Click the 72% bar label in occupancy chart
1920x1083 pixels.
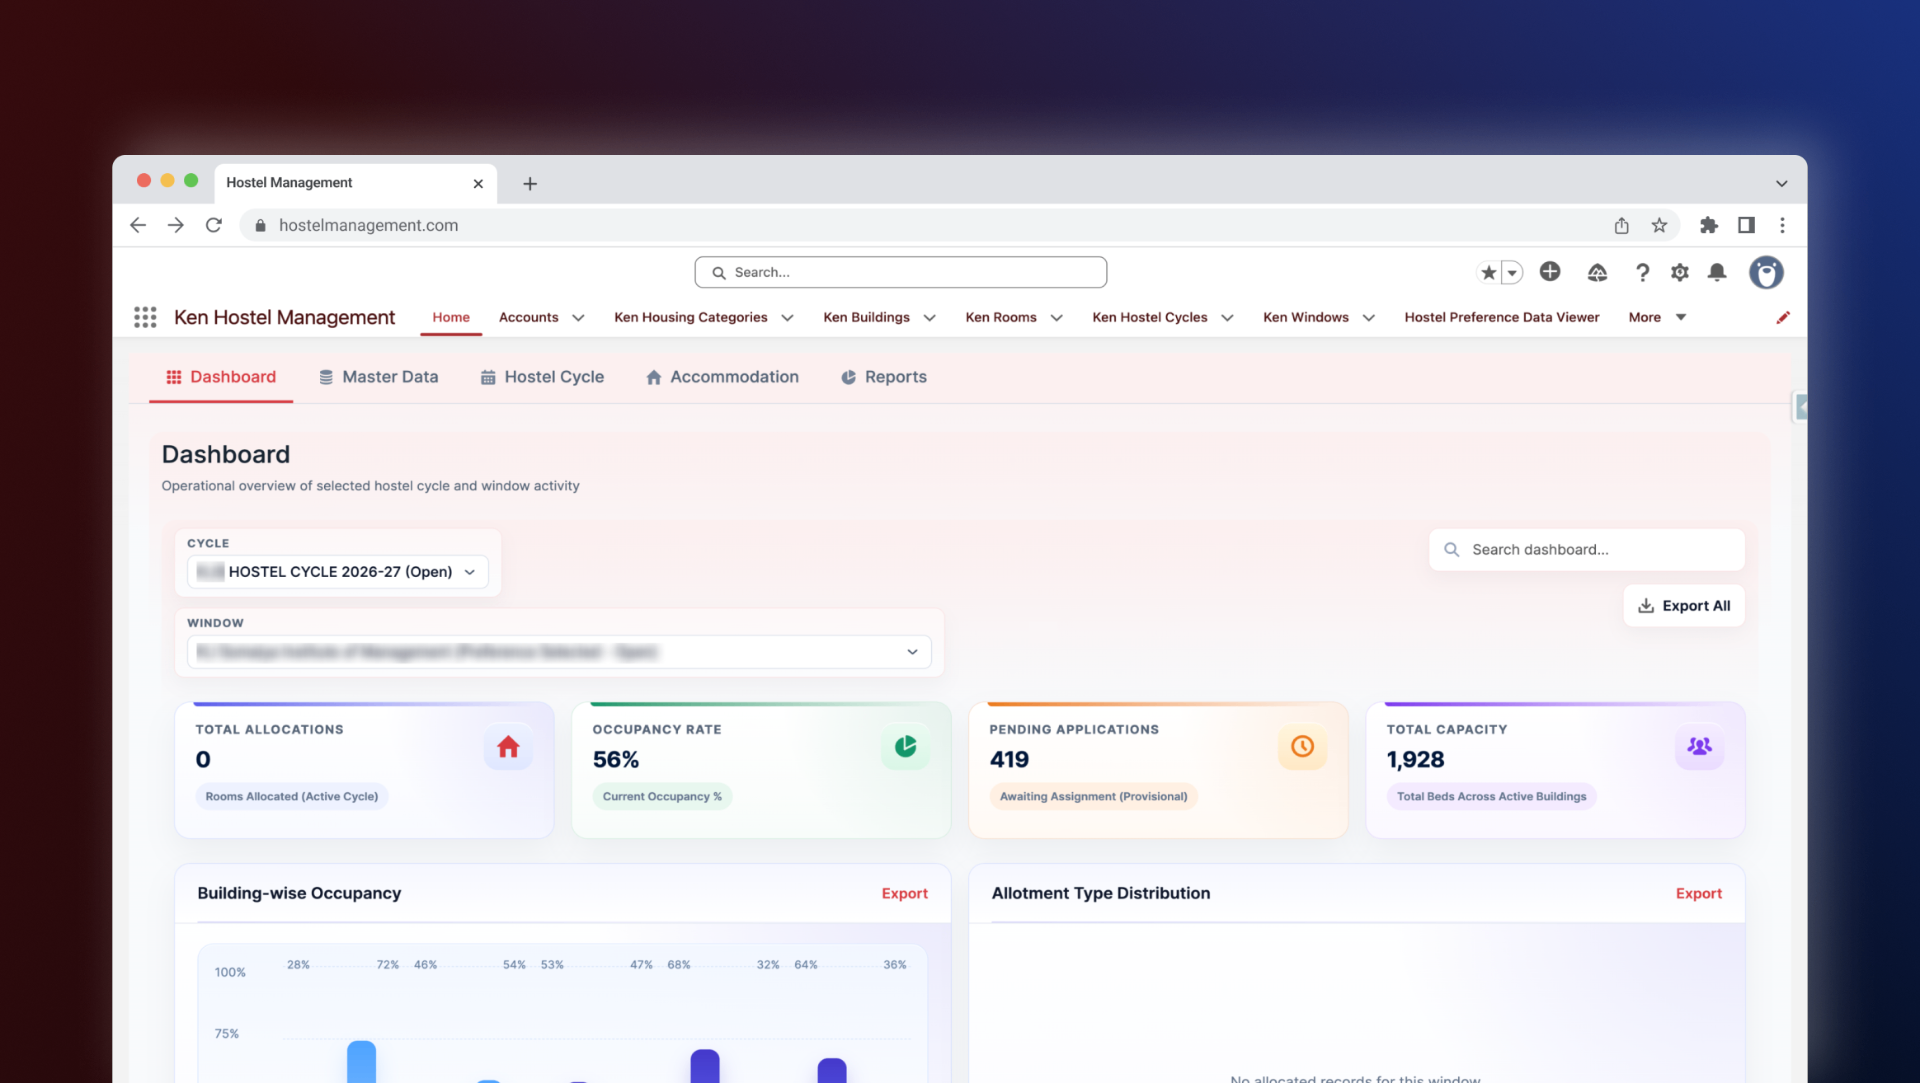pyautogui.click(x=387, y=965)
